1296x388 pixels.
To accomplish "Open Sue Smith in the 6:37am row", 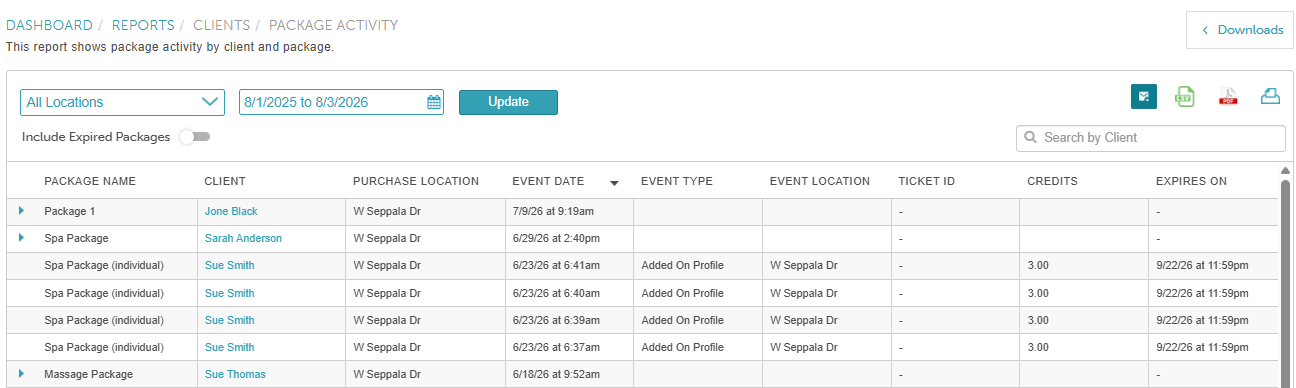I will pos(229,347).
